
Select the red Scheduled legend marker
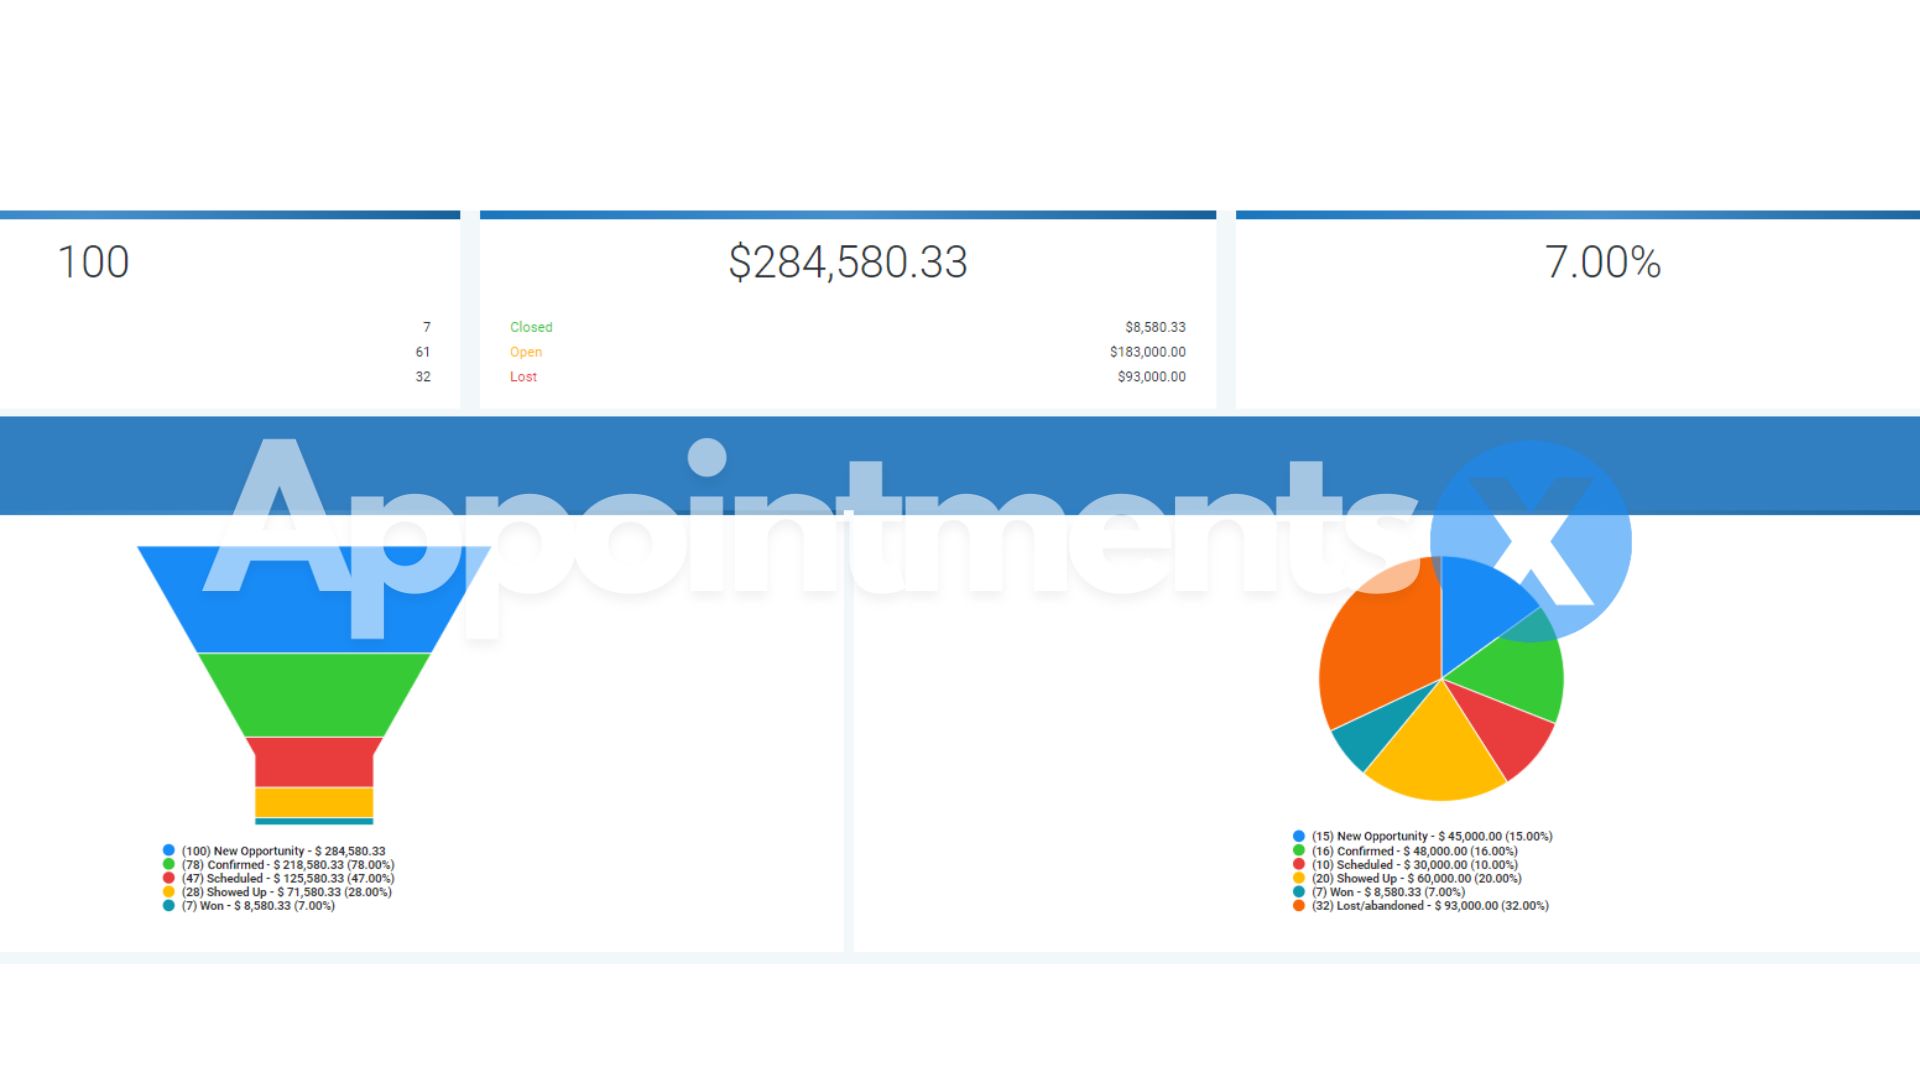tap(167, 878)
